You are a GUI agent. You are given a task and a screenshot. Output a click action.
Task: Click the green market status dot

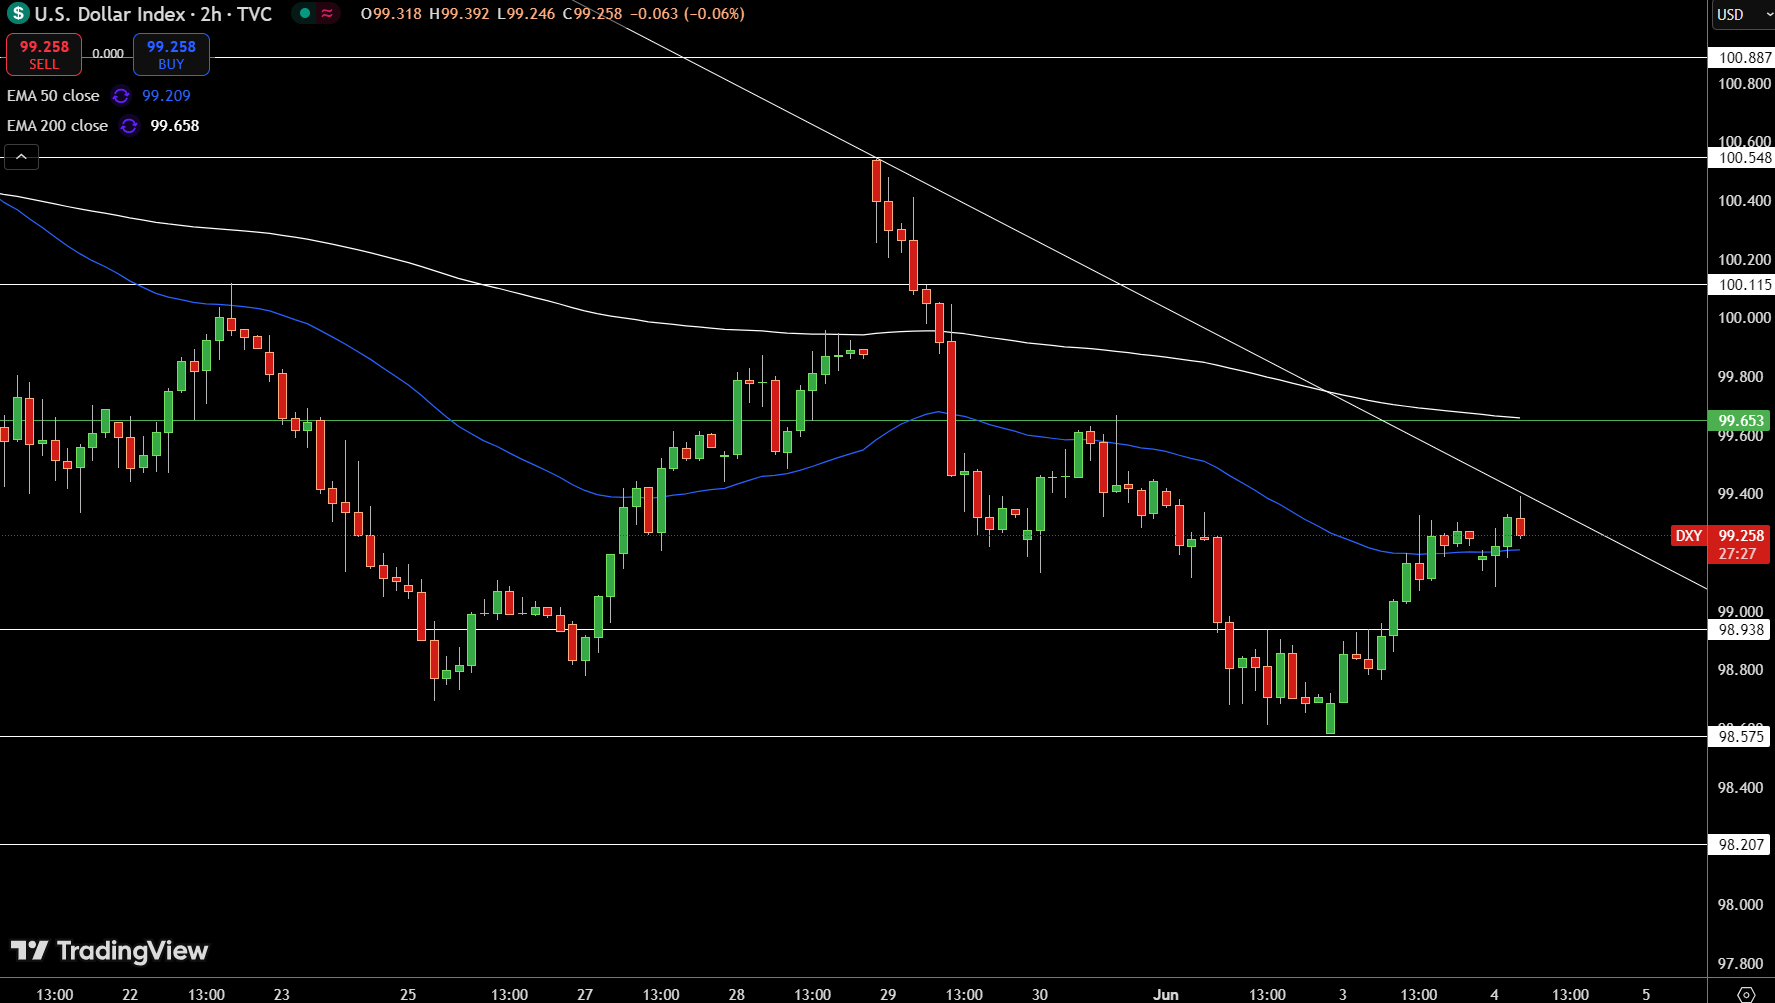(x=305, y=14)
